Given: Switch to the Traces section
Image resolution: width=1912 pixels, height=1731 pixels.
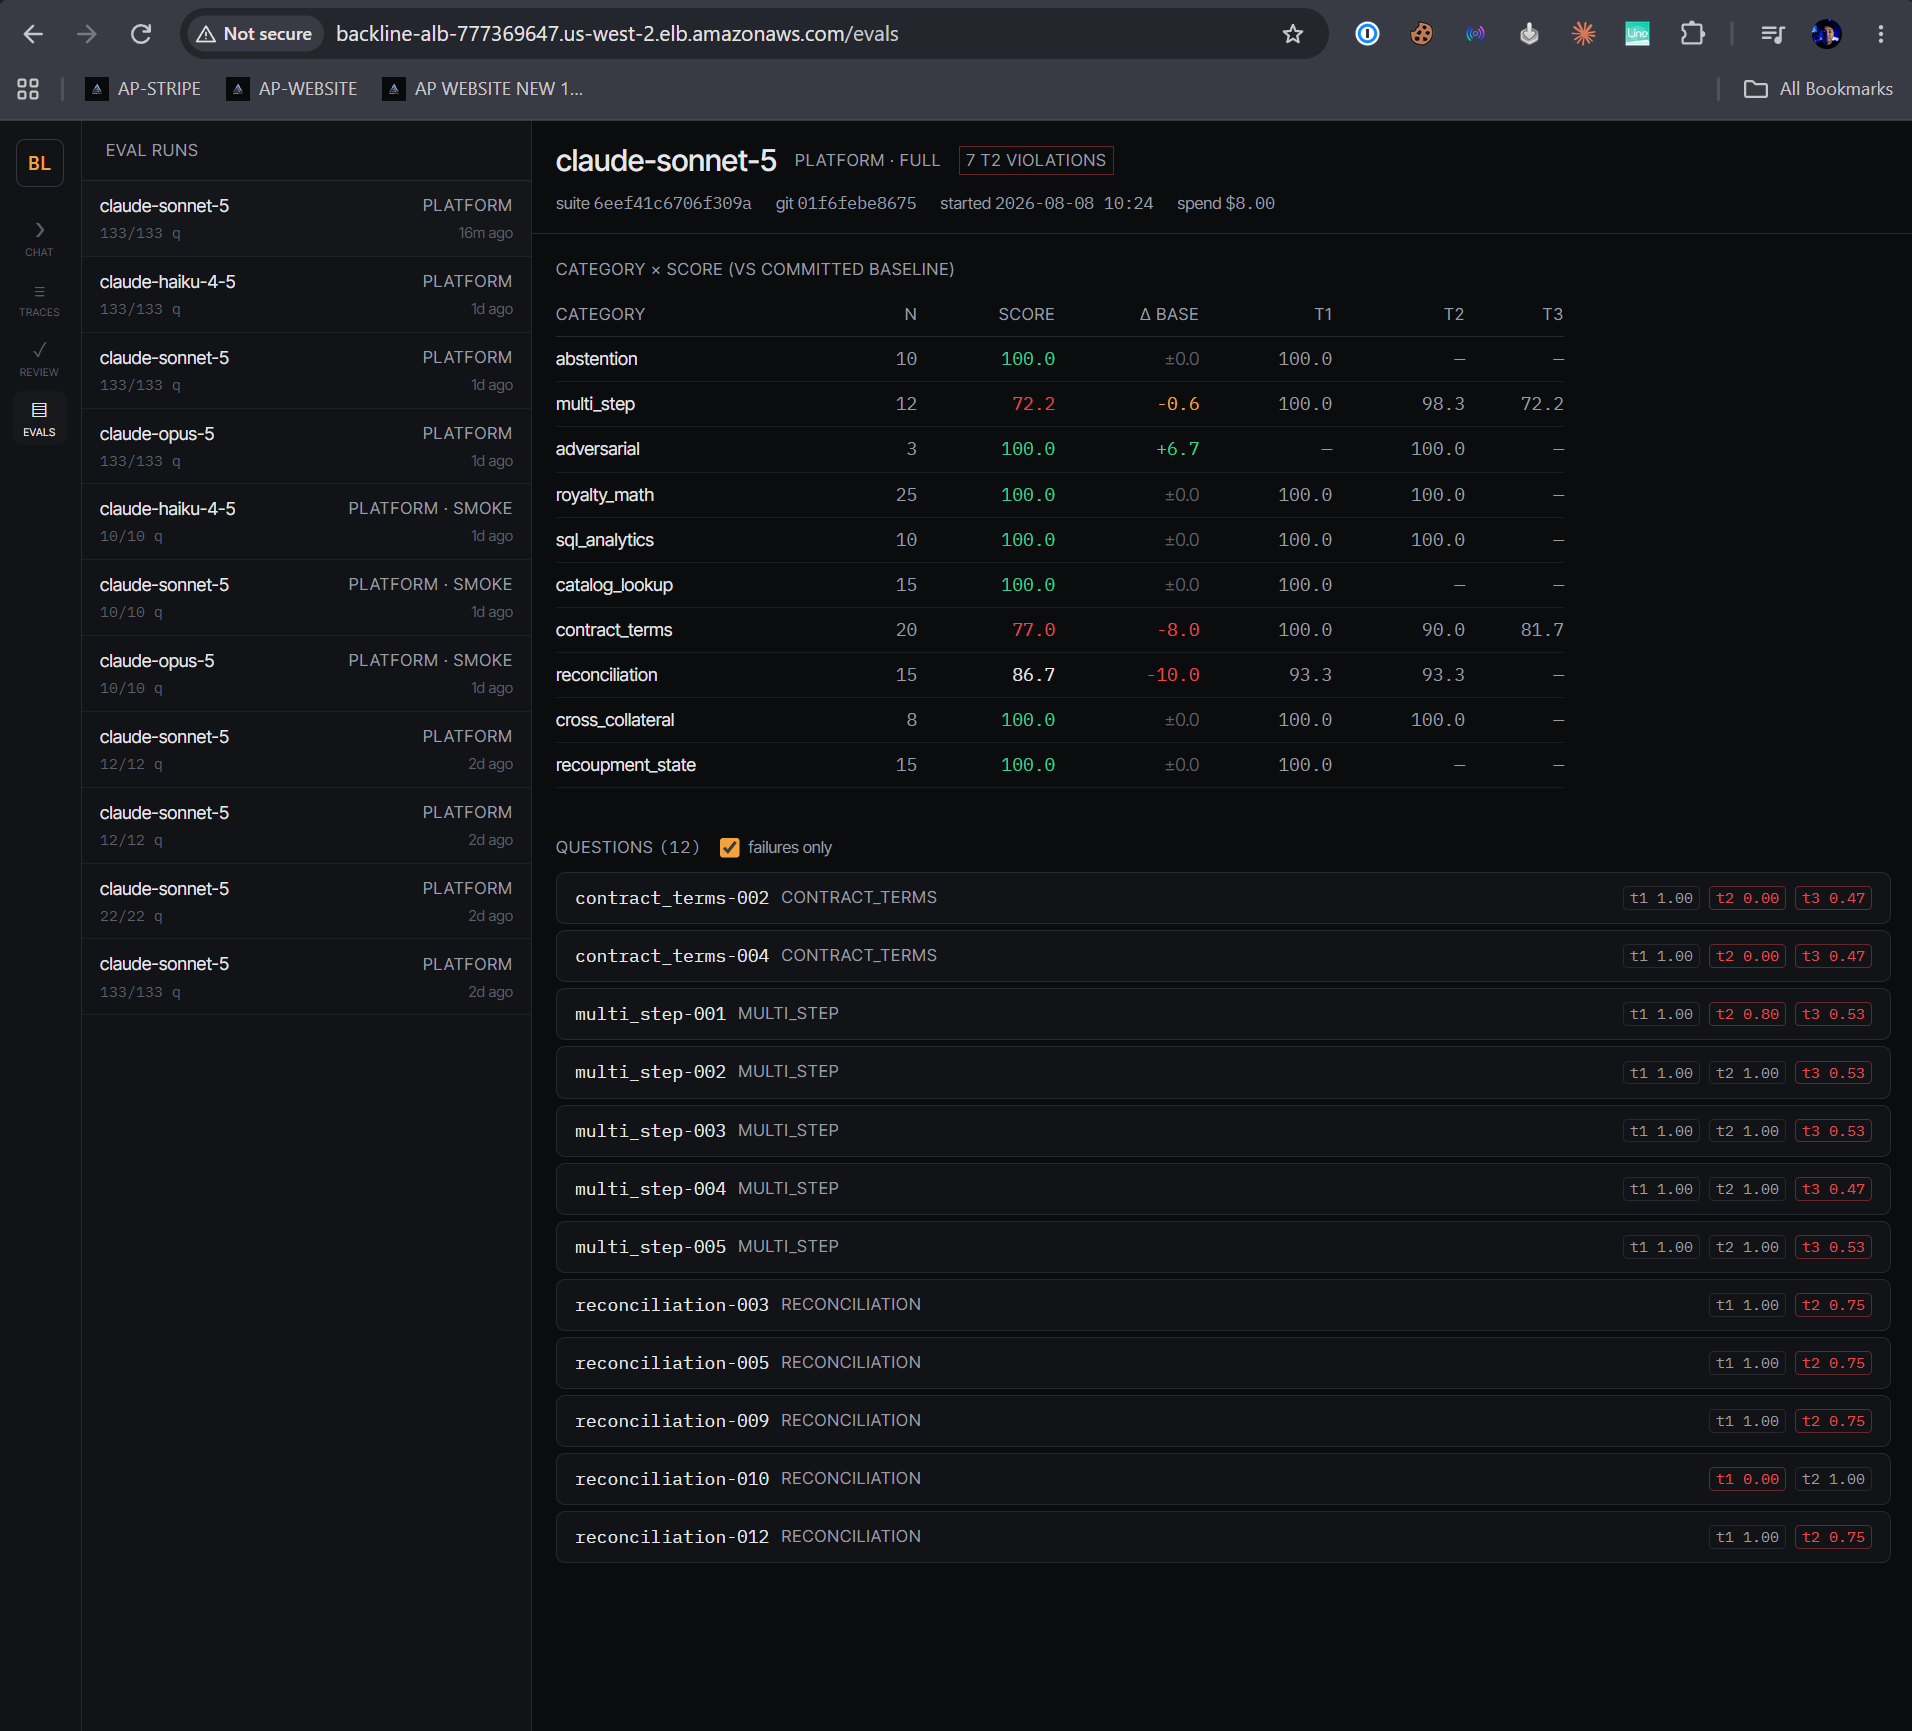Looking at the screenshot, I should pos(39,300).
